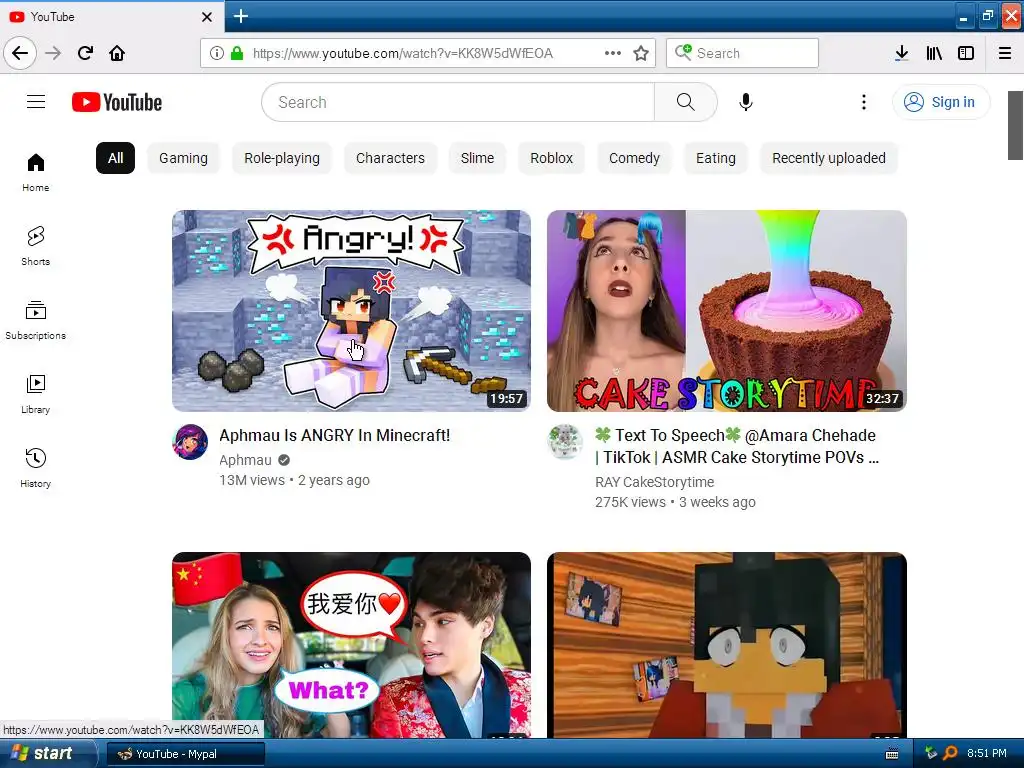
Task: Open the Cake Storytime video thumbnail
Action: [x=727, y=311]
